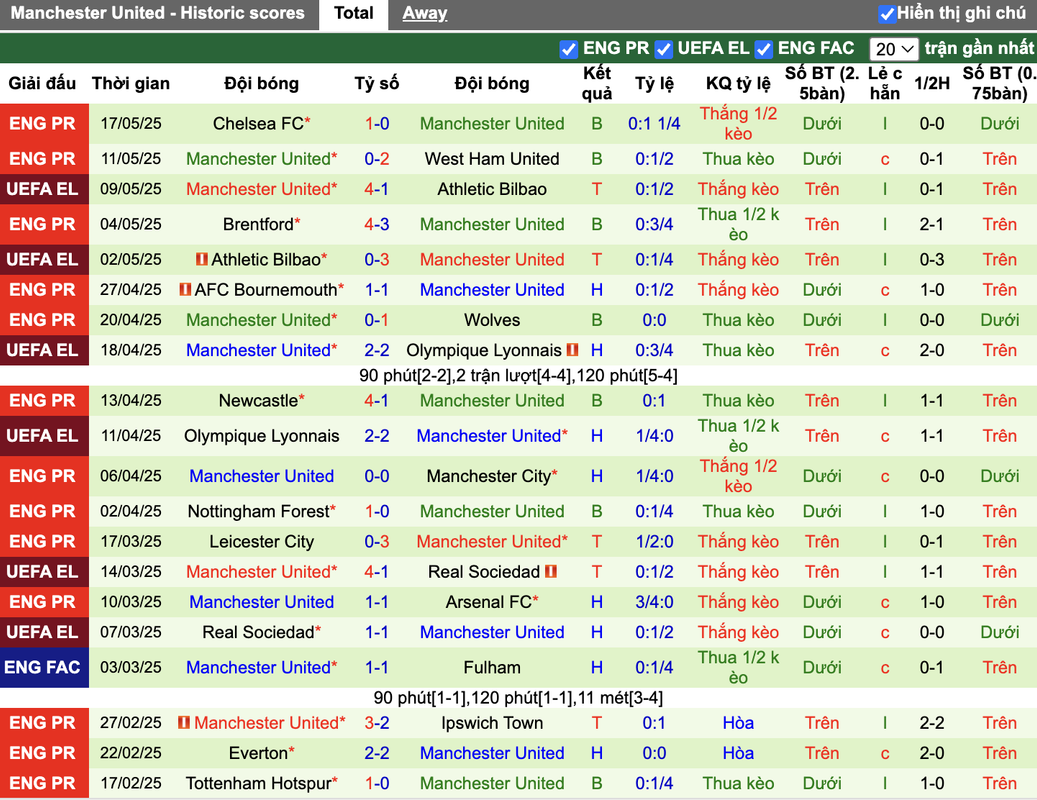Image resolution: width=1037 pixels, height=800 pixels.
Task: Click odds 0:1 1/4 on Chelsea row
Action: point(654,124)
